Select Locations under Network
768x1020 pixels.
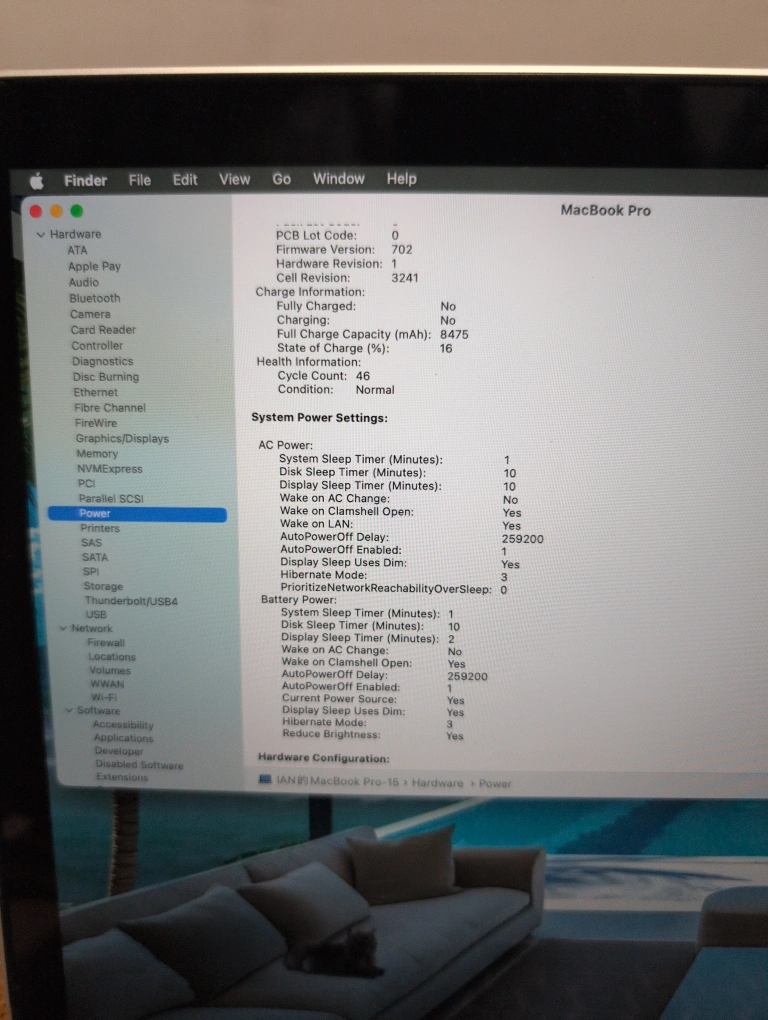[112, 656]
